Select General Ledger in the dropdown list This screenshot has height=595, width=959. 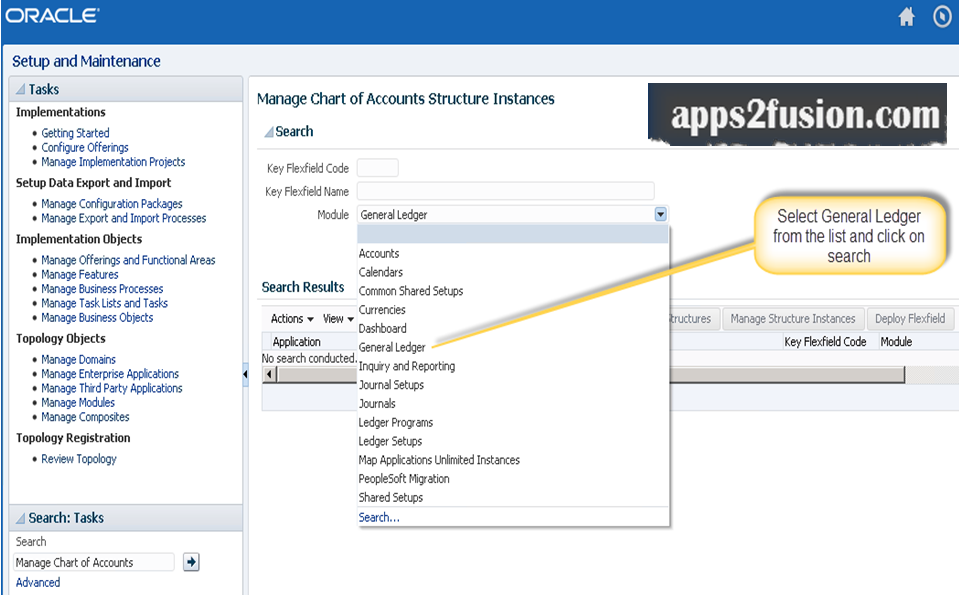391,347
